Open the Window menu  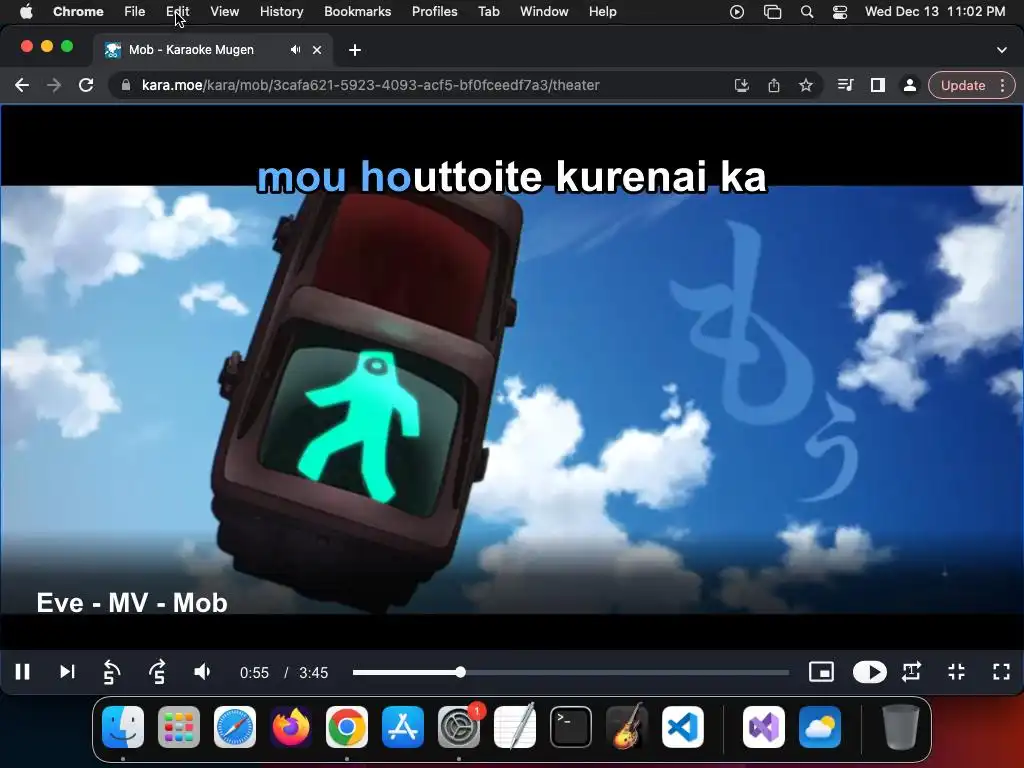pos(544,12)
